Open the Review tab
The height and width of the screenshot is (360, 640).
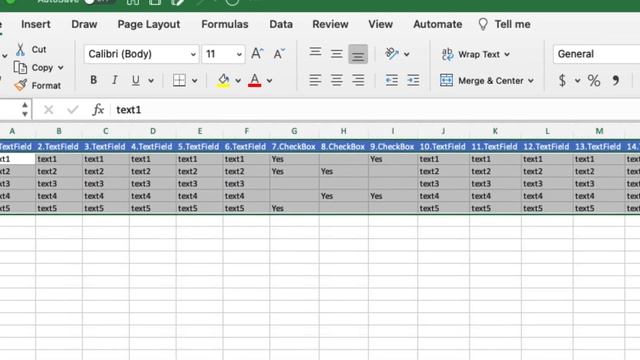pos(330,24)
